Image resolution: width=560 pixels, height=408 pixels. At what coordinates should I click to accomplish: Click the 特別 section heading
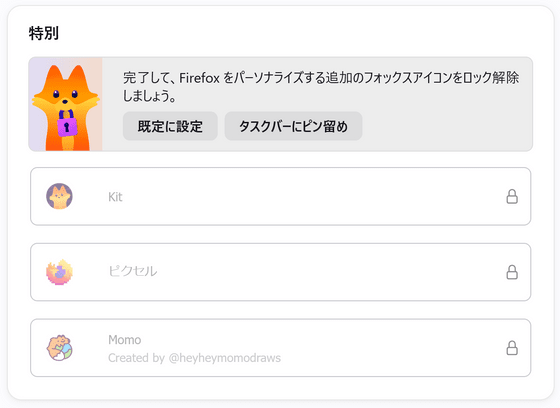coord(44,33)
